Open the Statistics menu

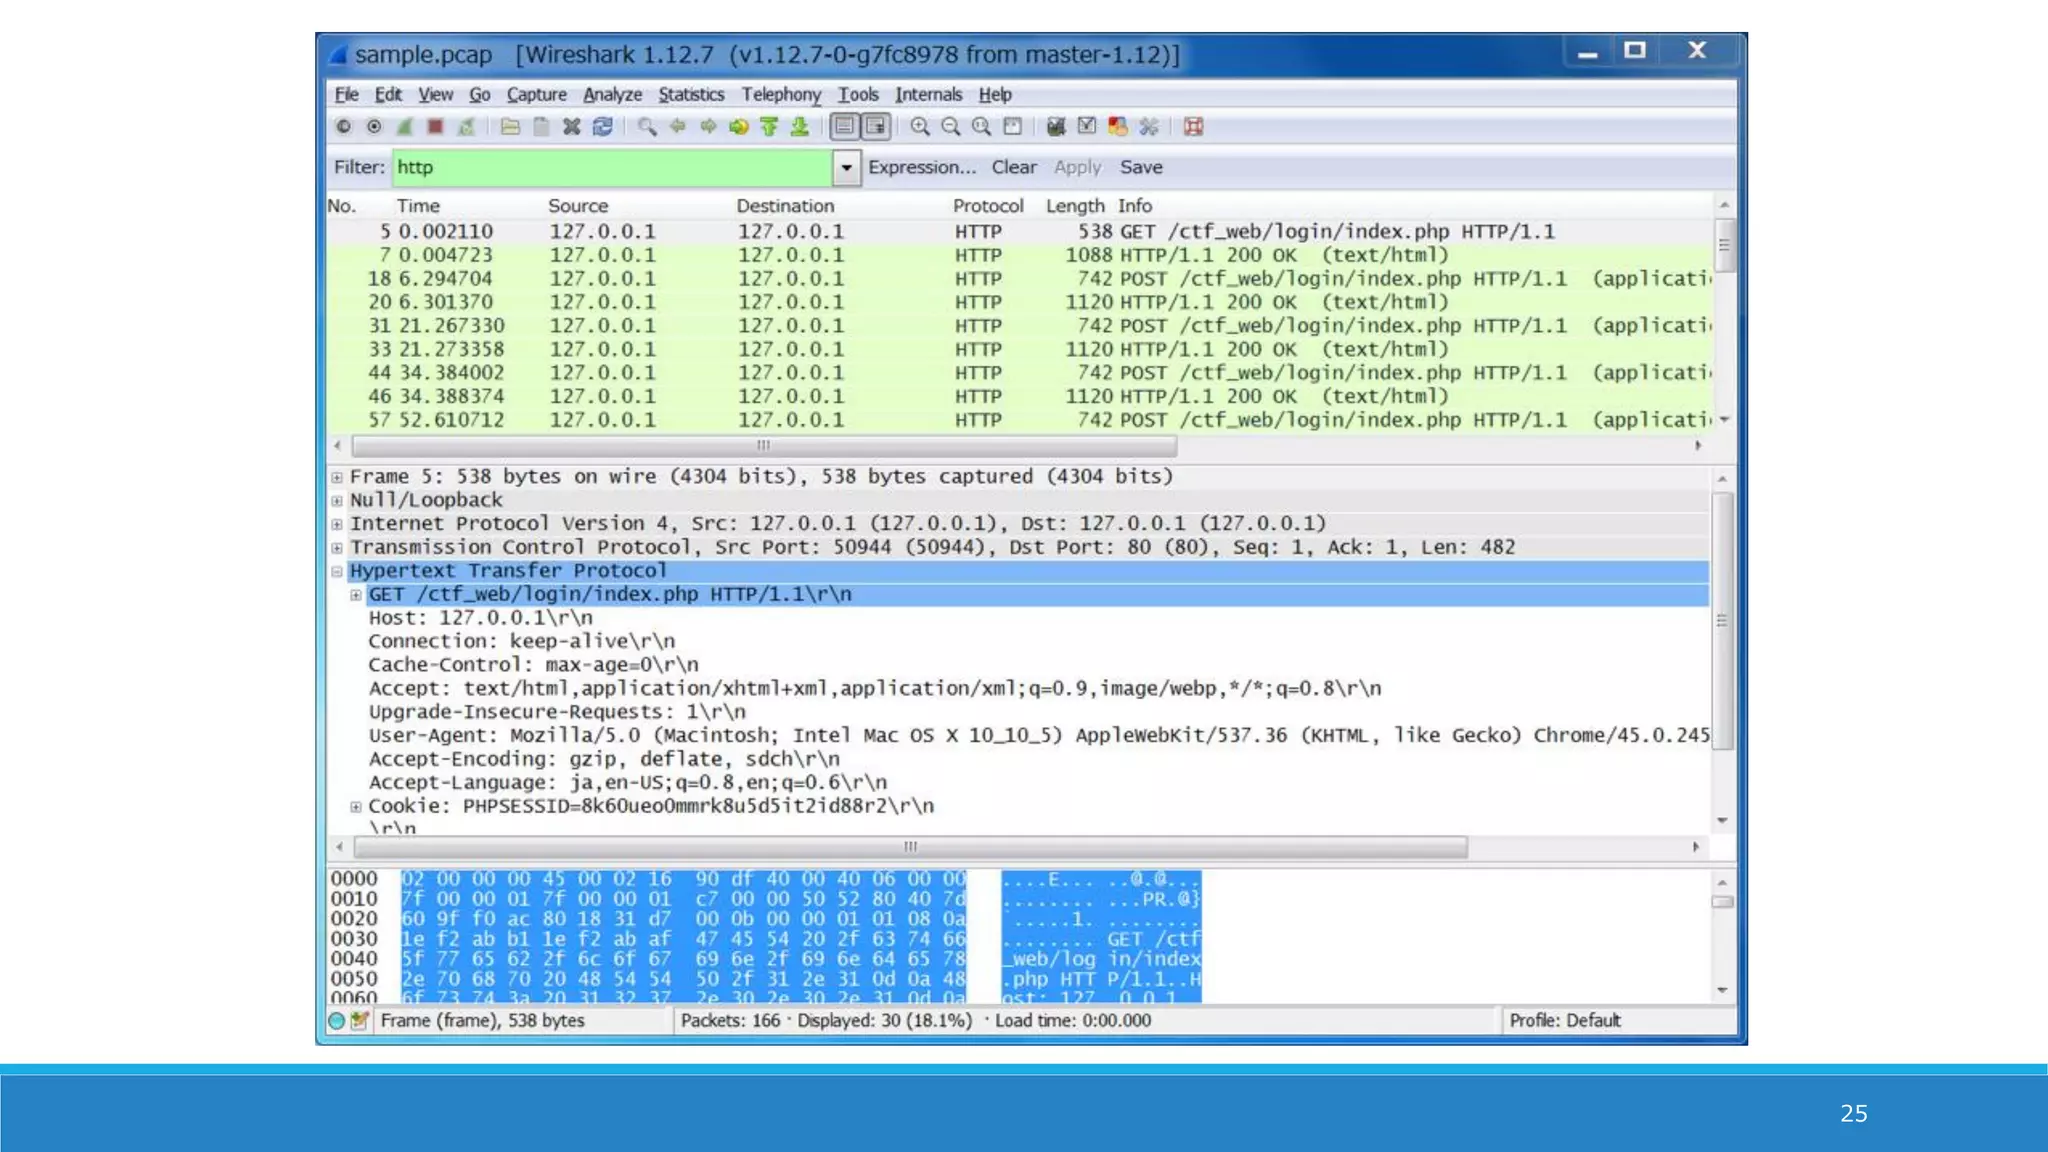point(691,94)
